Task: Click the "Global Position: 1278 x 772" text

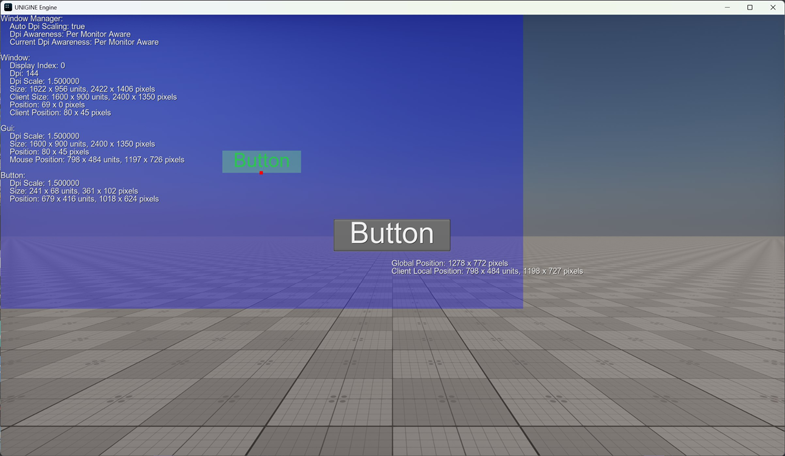Action: coord(449,263)
